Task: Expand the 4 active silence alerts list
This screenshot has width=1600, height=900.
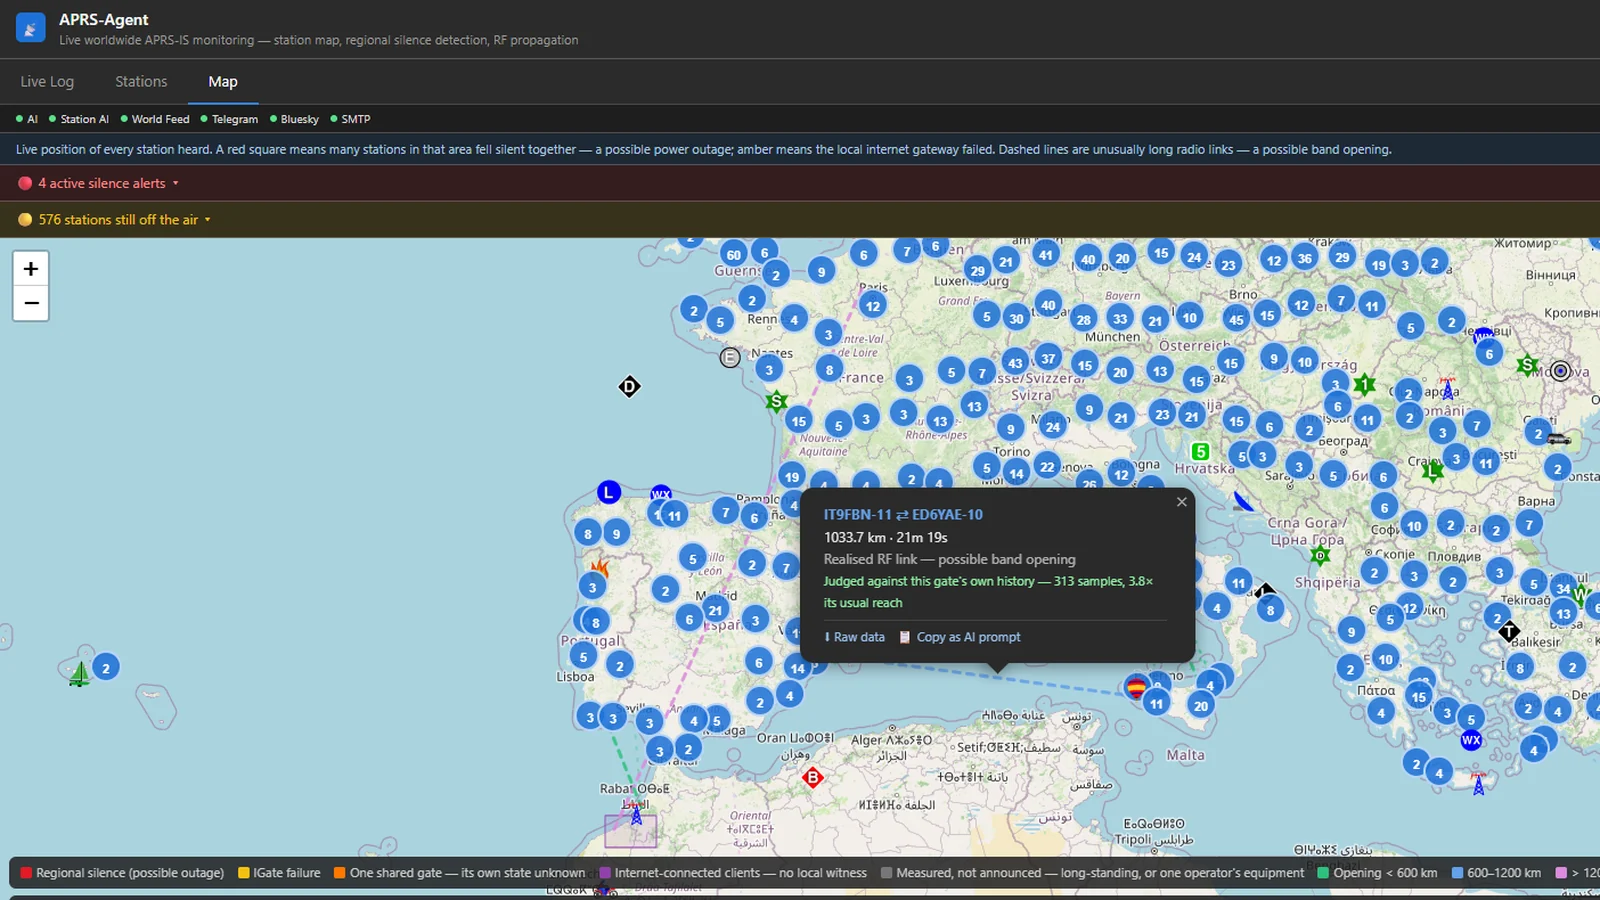Action: (x=98, y=183)
